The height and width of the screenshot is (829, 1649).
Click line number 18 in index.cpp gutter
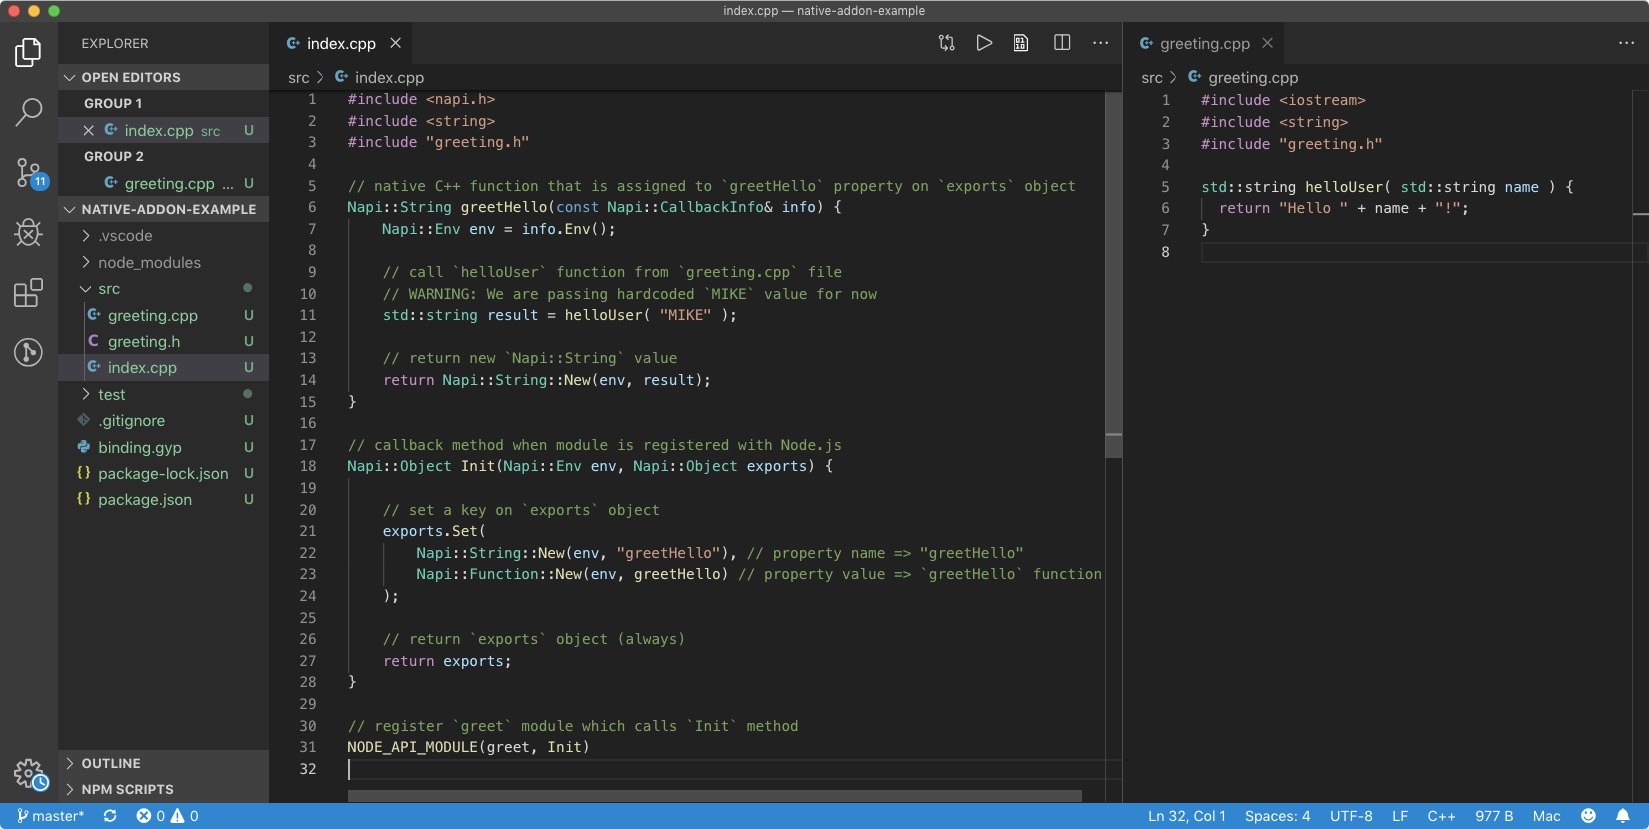pos(308,466)
